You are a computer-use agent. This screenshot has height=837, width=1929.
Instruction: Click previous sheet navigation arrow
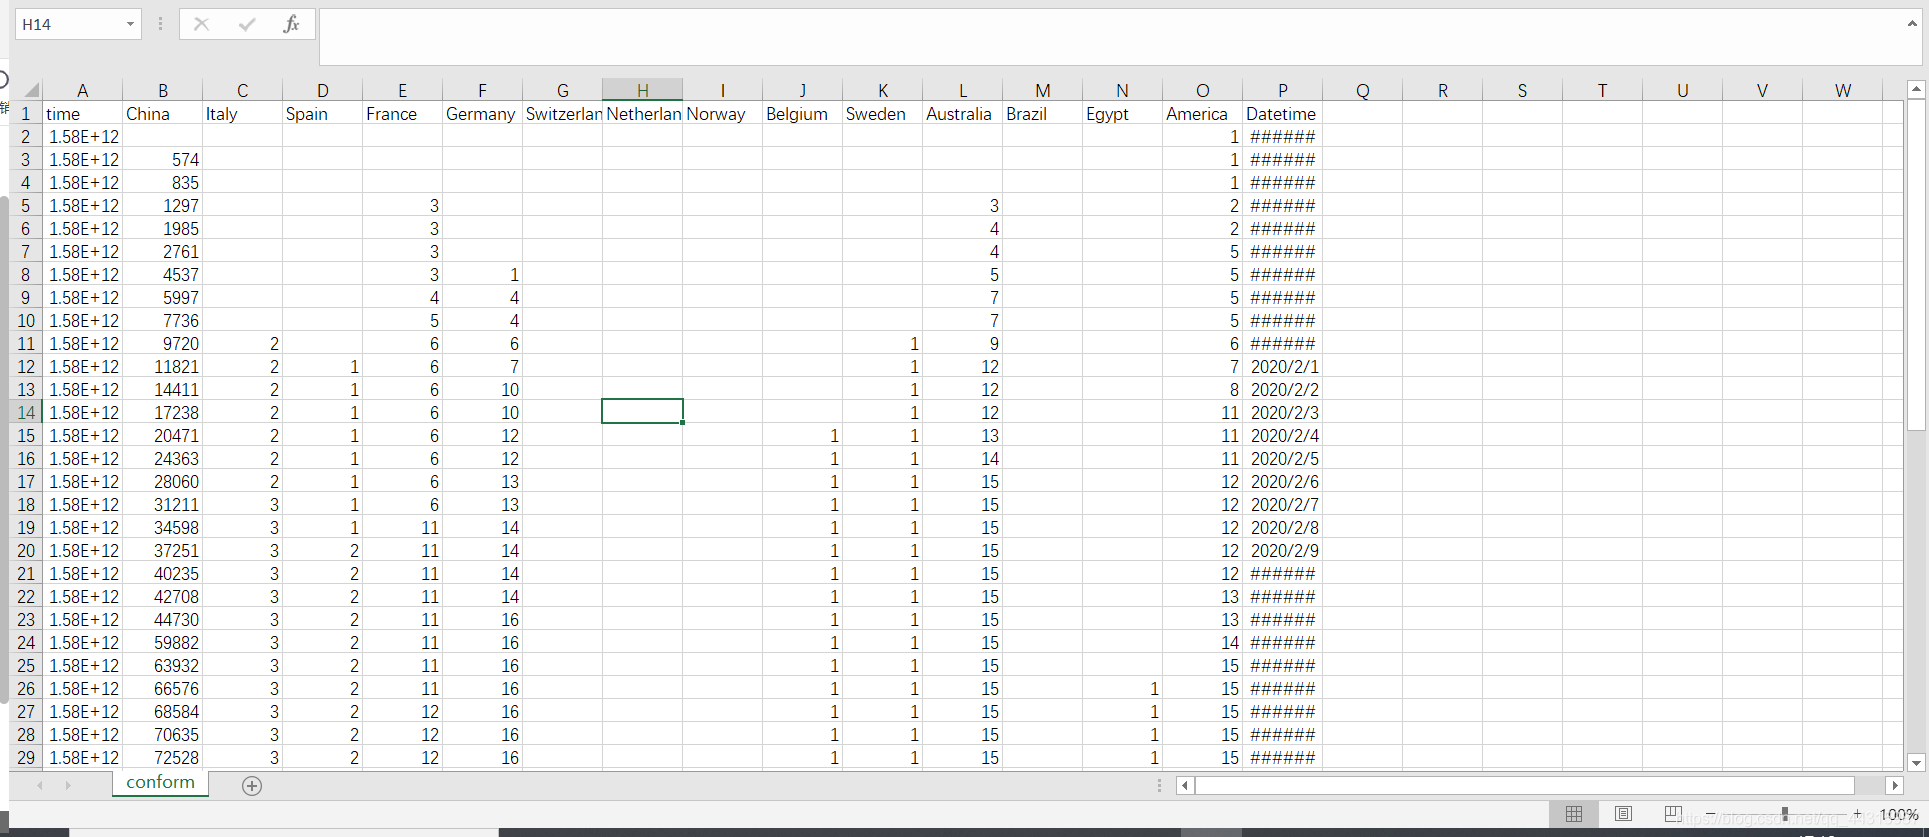pyautogui.click(x=40, y=786)
